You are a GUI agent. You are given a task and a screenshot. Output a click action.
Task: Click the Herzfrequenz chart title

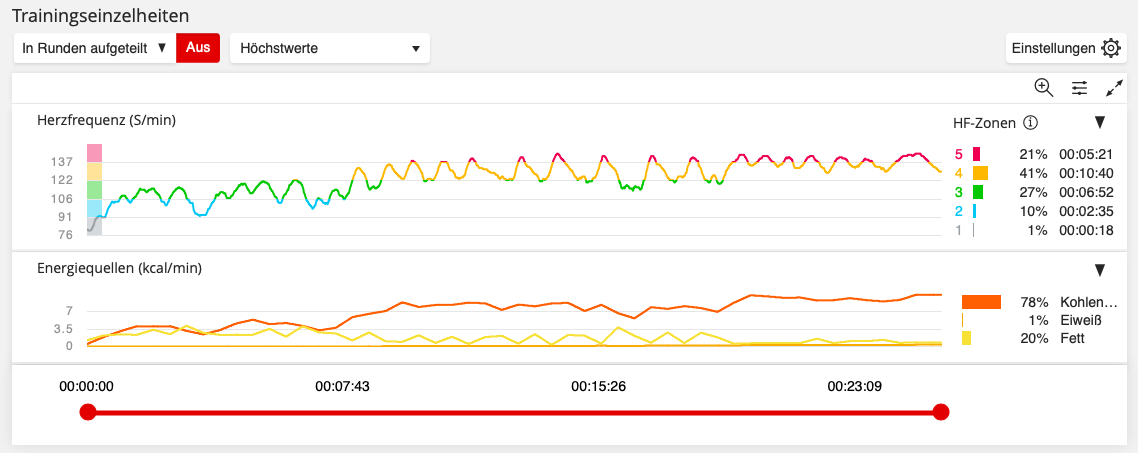point(107,121)
